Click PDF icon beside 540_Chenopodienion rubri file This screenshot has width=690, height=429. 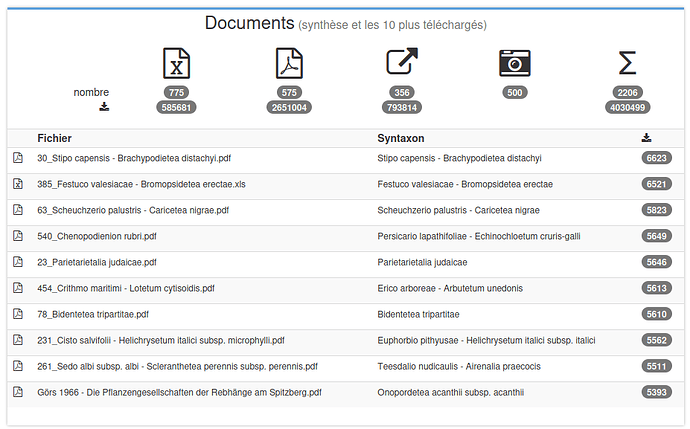click(18, 235)
